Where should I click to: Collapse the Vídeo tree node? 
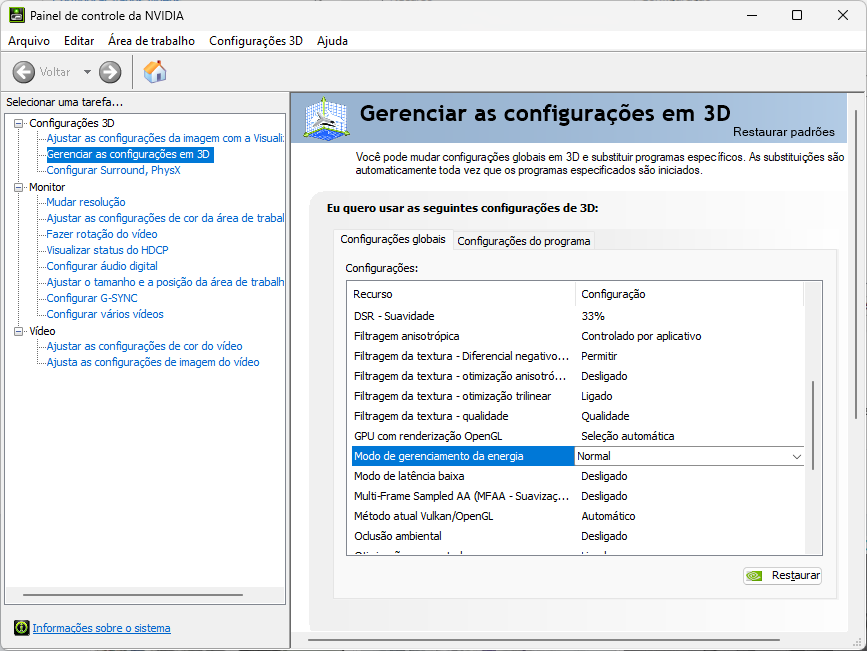[x=19, y=331]
